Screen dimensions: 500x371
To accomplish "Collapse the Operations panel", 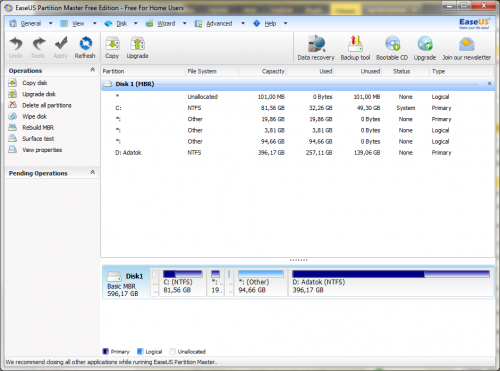I will click(x=93, y=70).
